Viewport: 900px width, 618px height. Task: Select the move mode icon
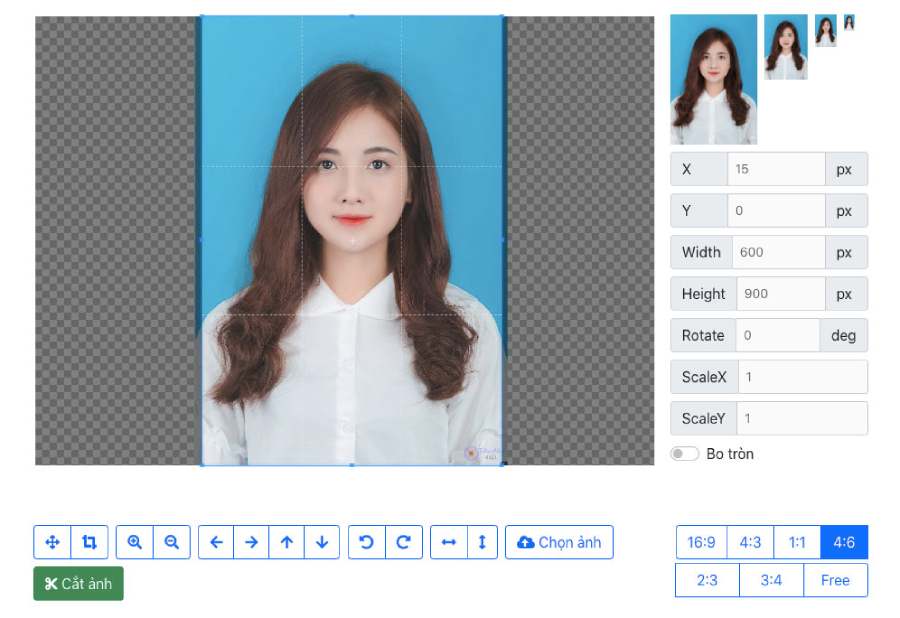click(x=52, y=542)
